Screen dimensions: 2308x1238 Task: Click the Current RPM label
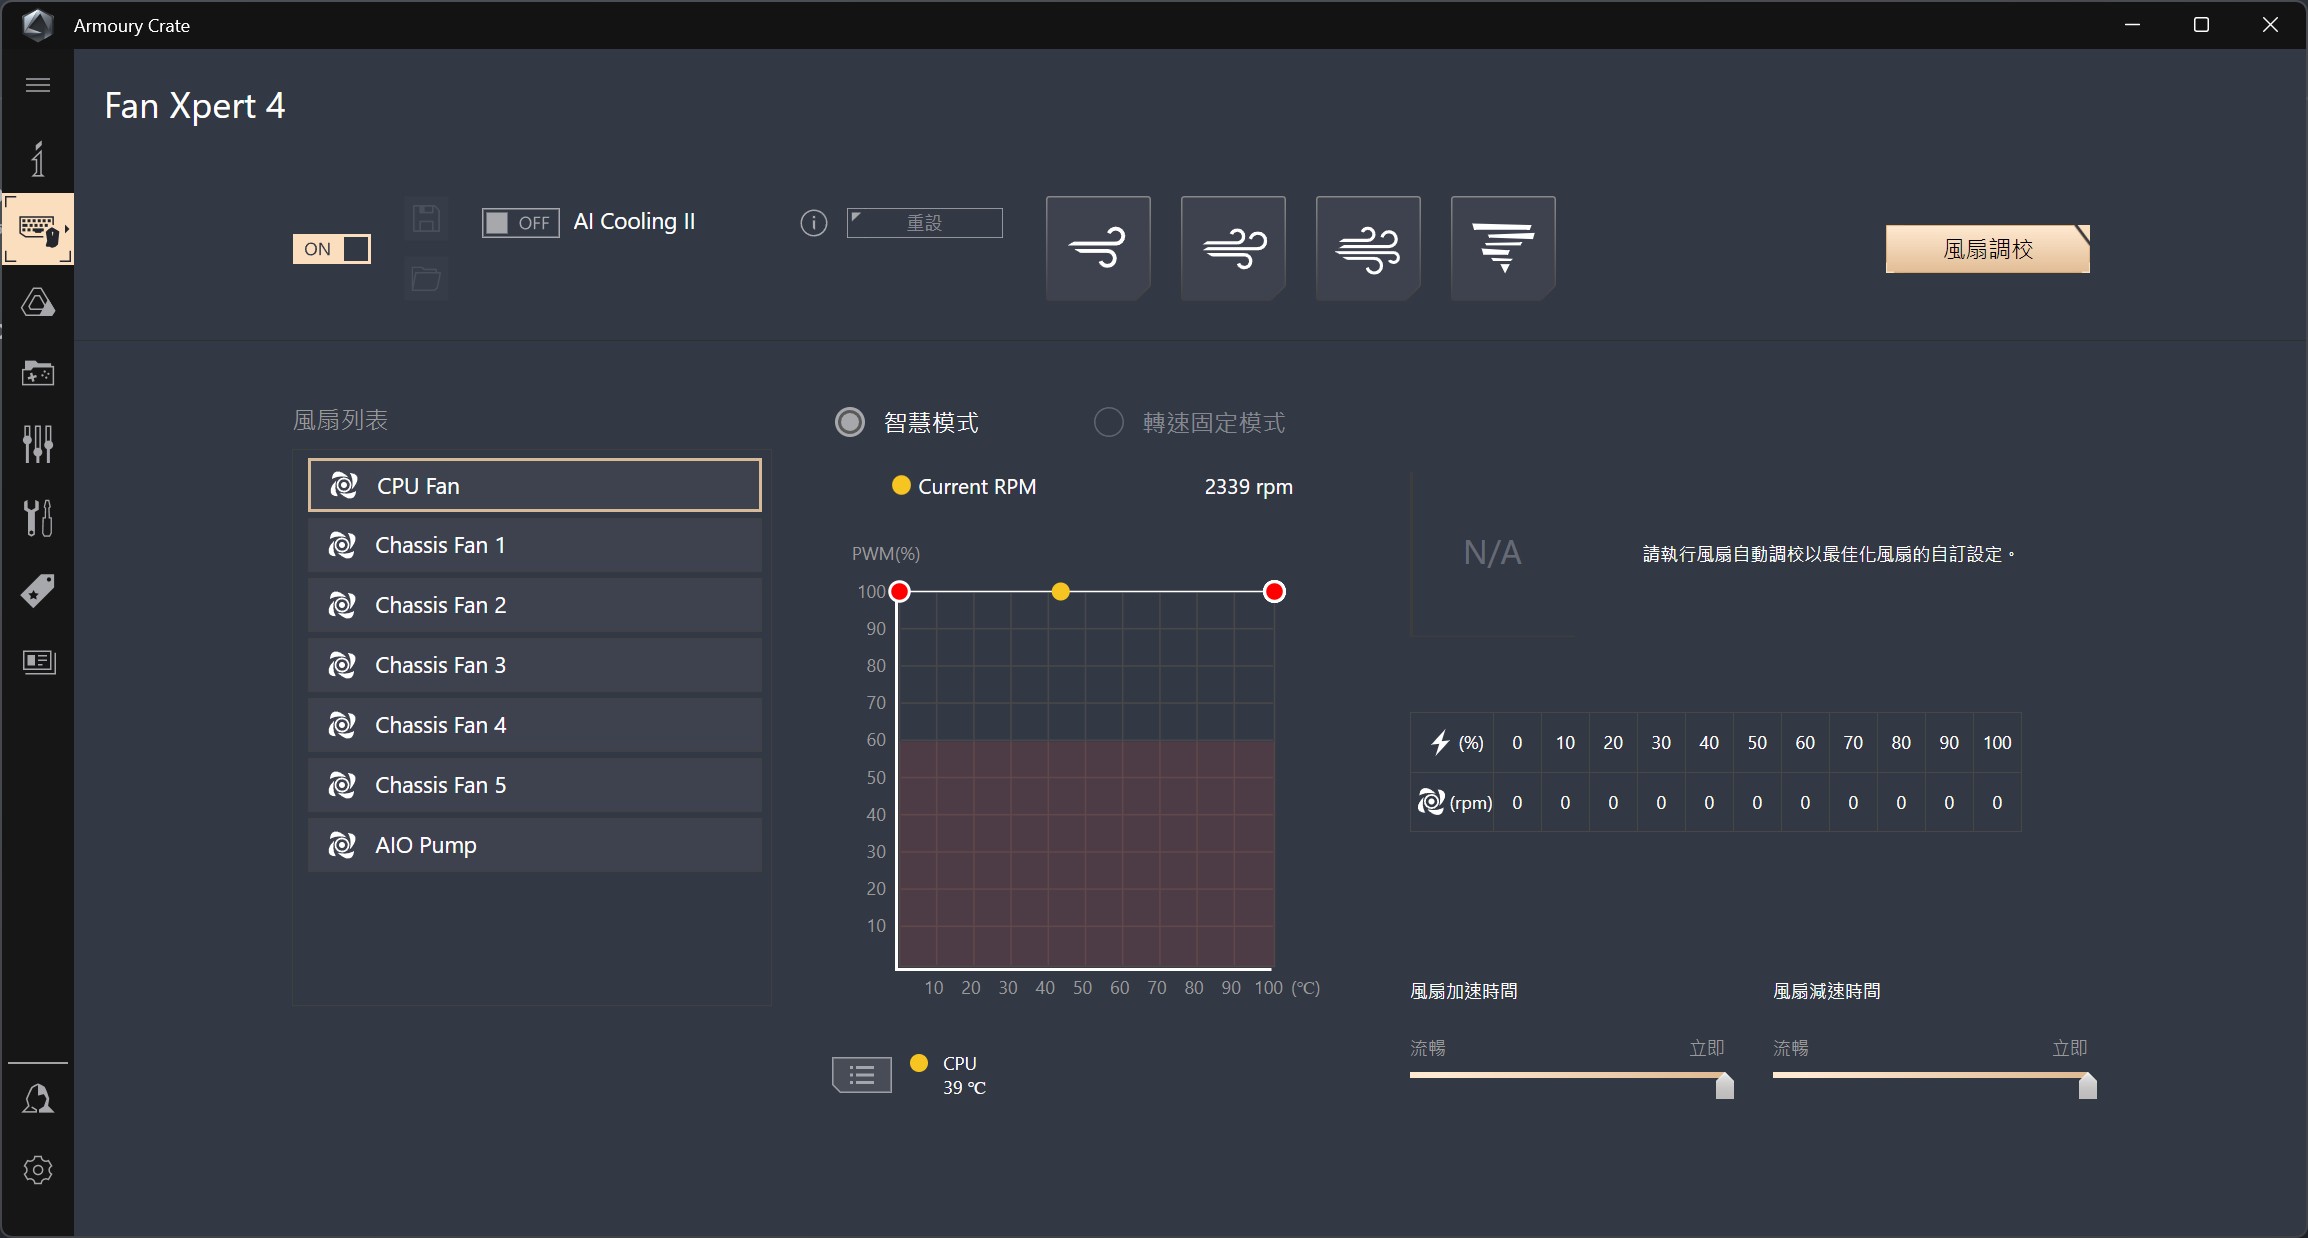click(x=977, y=487)
